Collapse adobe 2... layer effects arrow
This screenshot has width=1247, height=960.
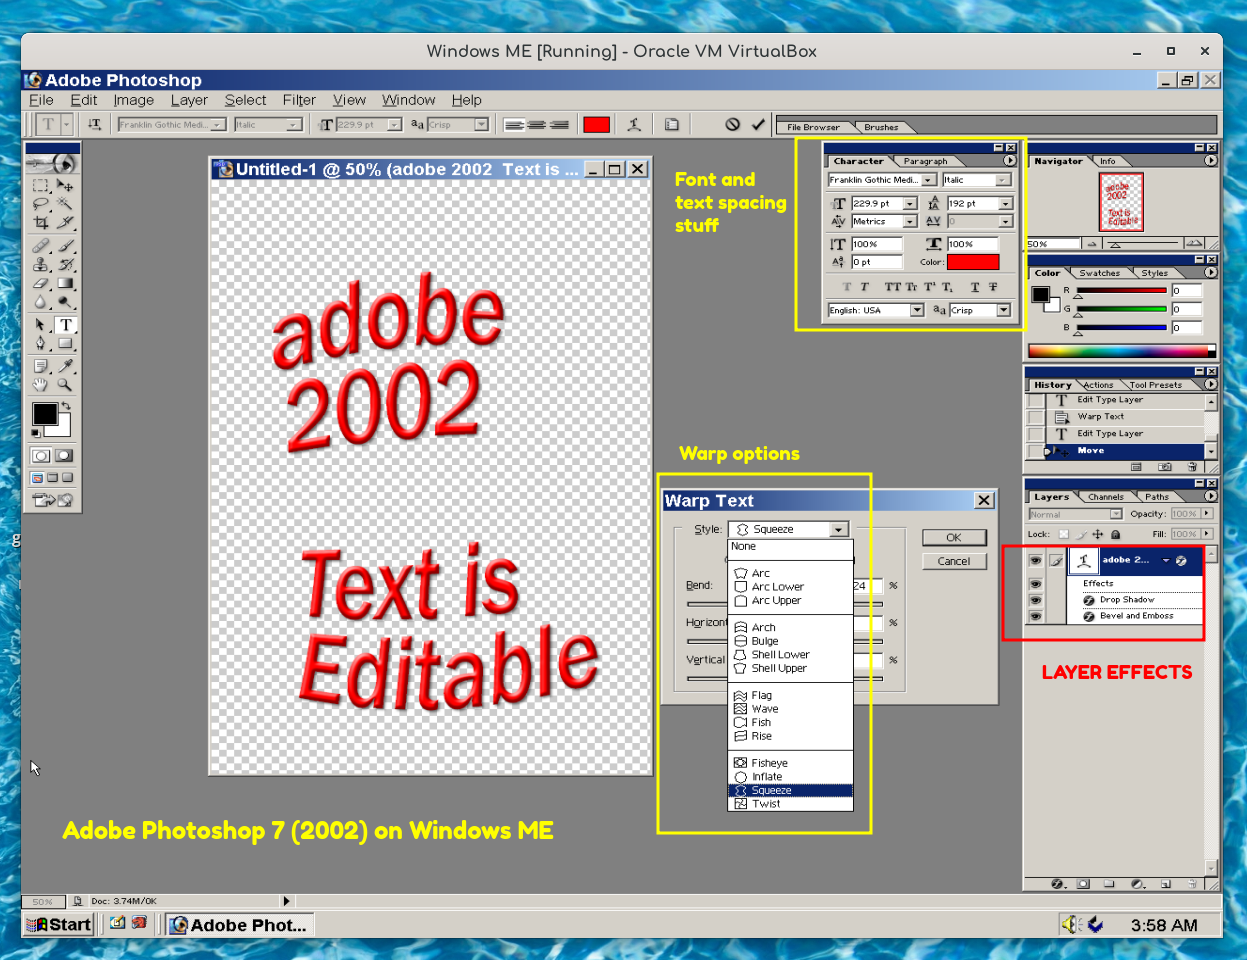(1166, 560)
